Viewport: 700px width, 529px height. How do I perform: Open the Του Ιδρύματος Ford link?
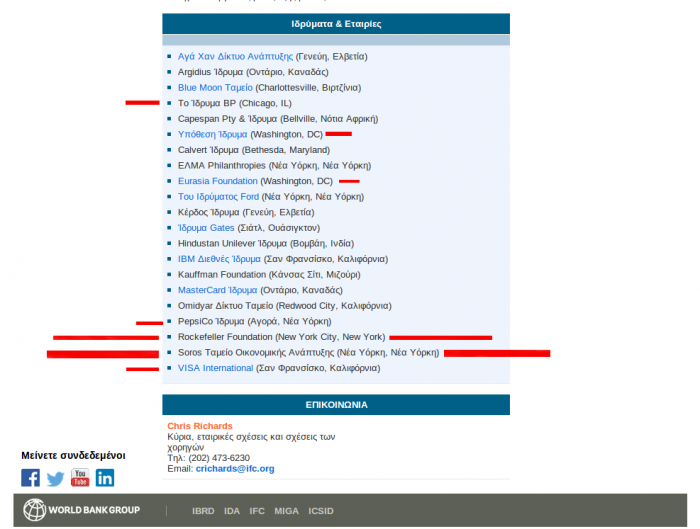click(x=218, y=196)
